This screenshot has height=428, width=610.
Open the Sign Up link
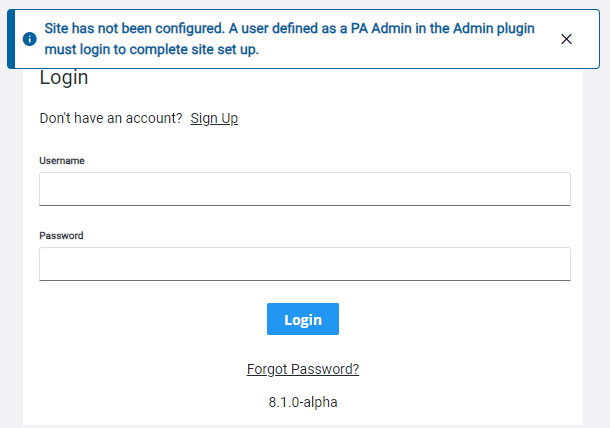[x=214, y=118]
